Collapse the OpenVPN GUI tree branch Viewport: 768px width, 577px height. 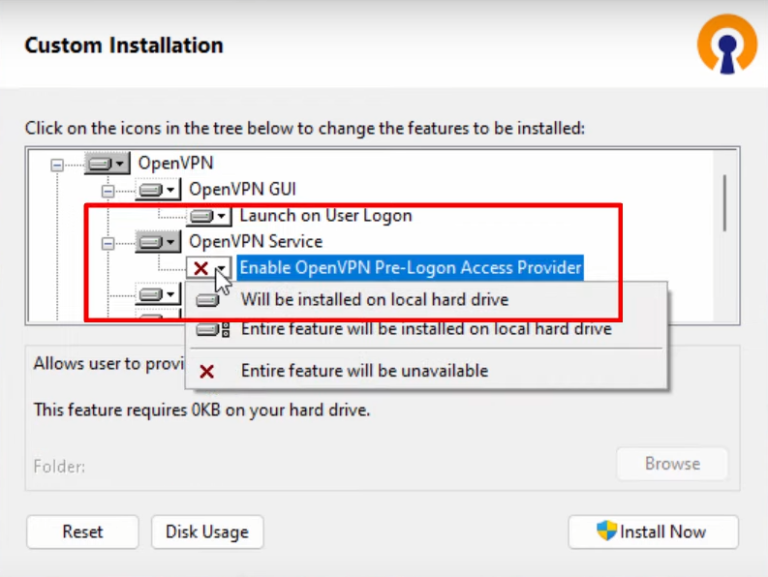108,189
